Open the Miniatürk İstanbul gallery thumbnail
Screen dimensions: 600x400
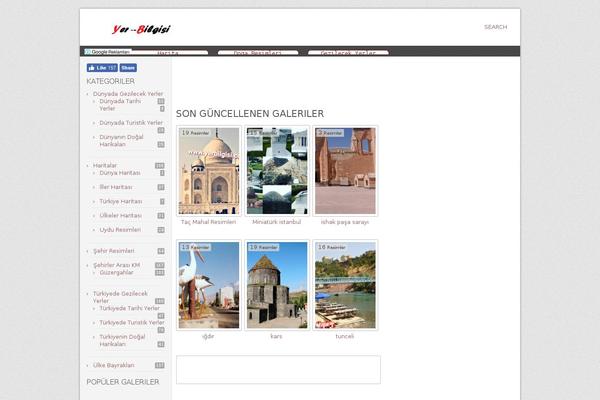coord(277,171)
